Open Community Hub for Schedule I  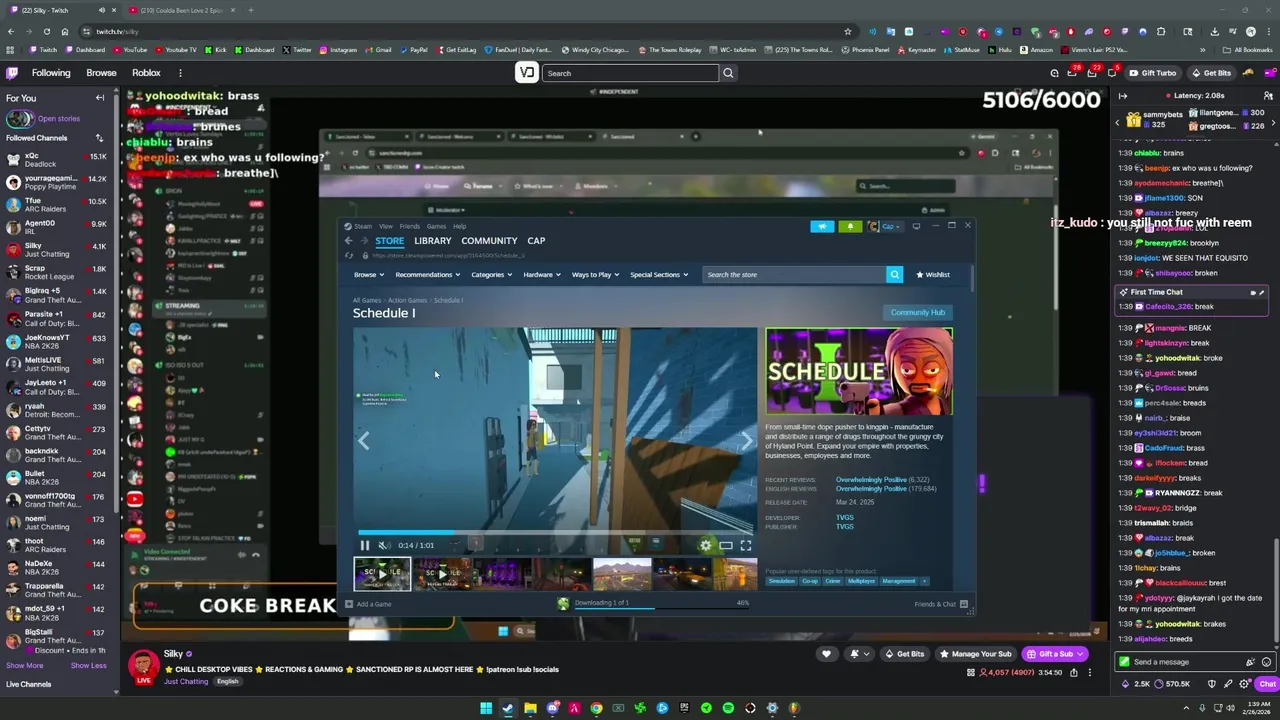tap(918, 312)
